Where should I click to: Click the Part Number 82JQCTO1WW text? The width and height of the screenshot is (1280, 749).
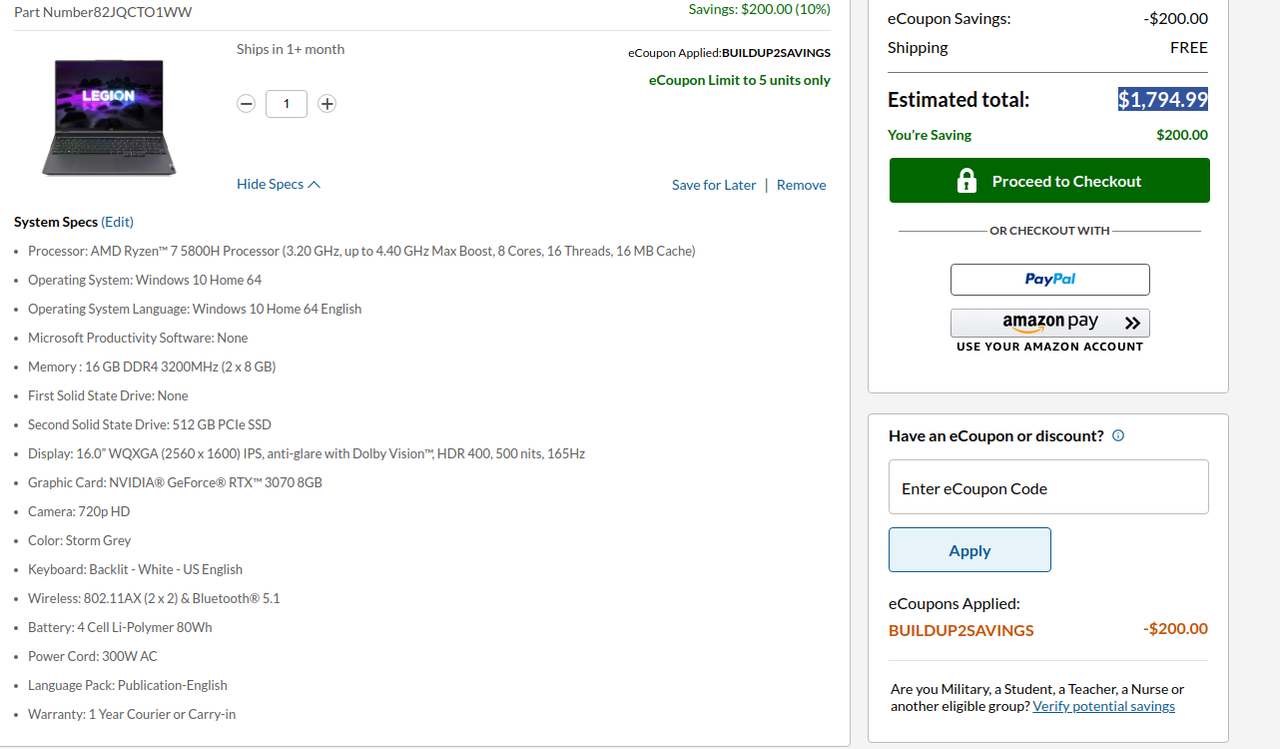(x=103, y=12)
